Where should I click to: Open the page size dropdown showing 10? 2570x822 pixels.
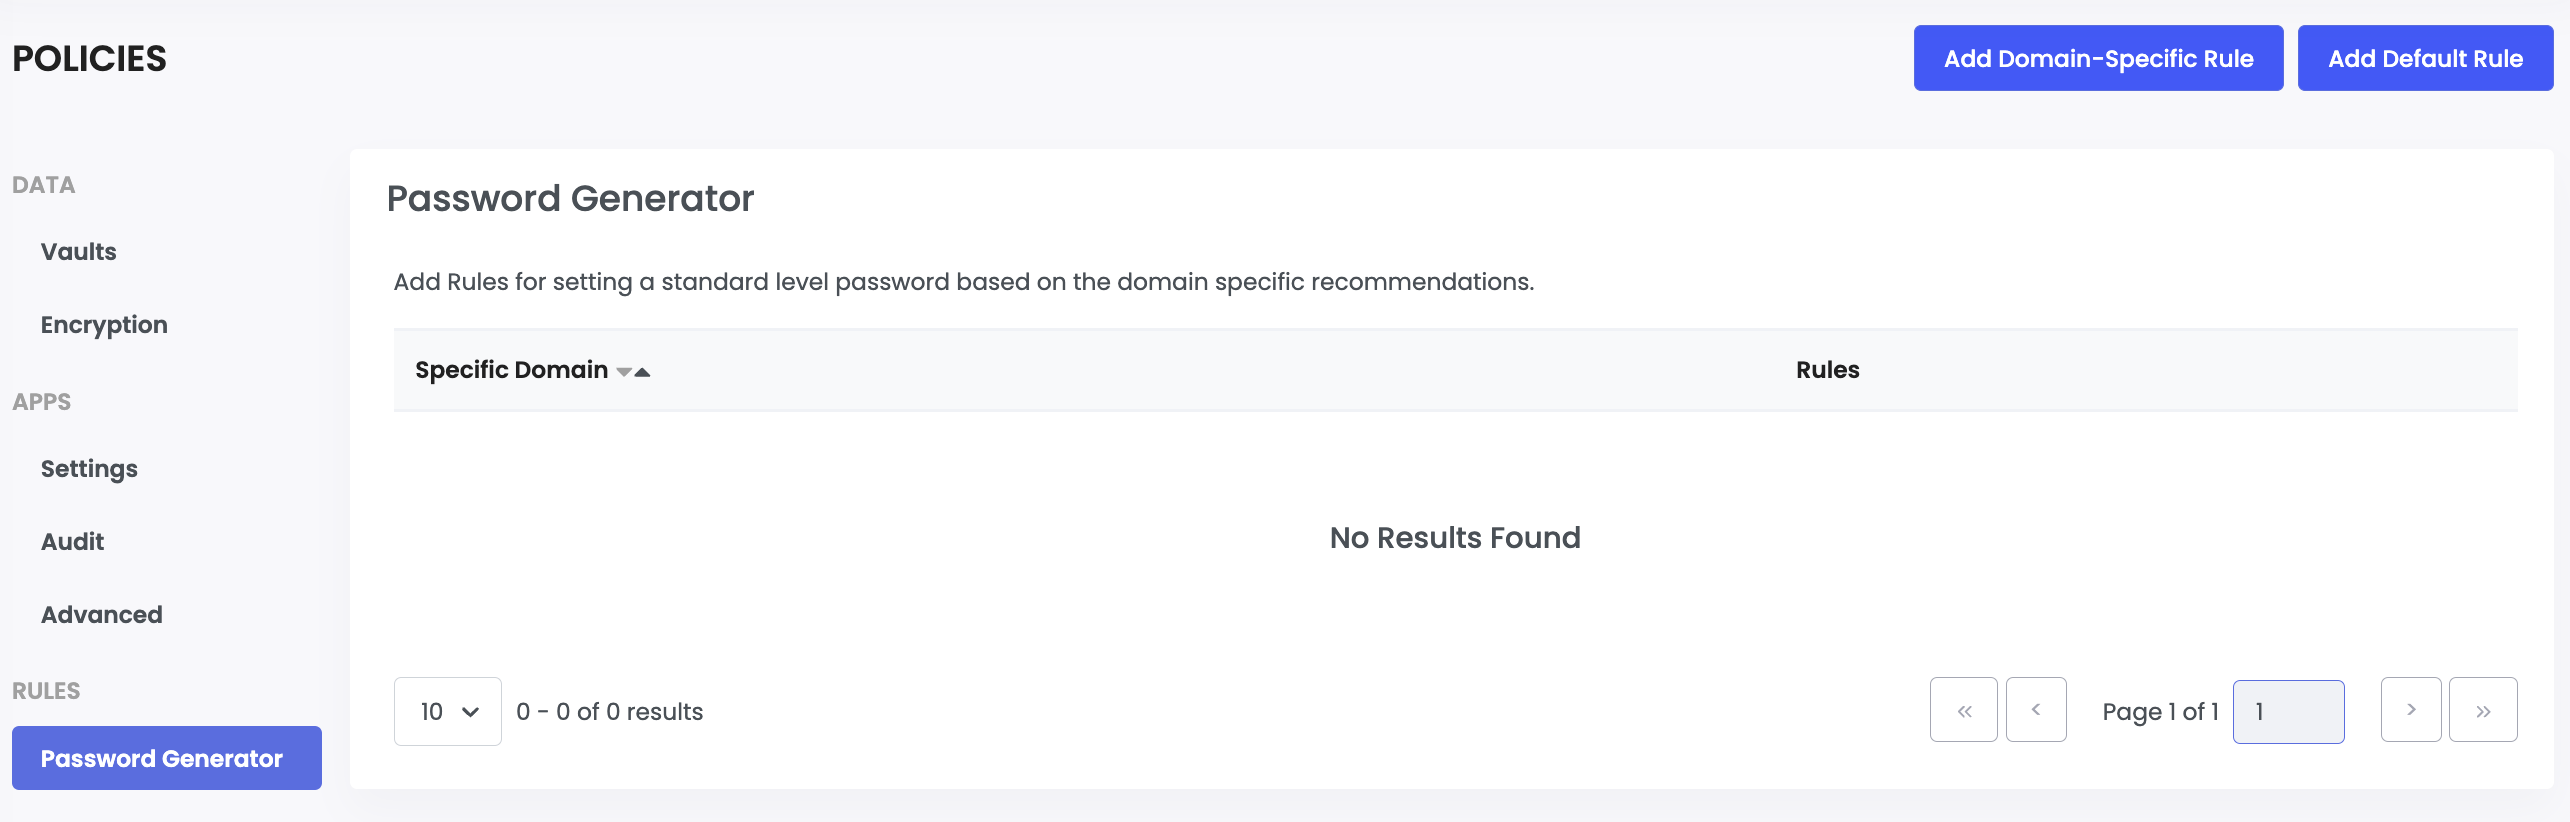pyautogui.click(x=447, y=711)
